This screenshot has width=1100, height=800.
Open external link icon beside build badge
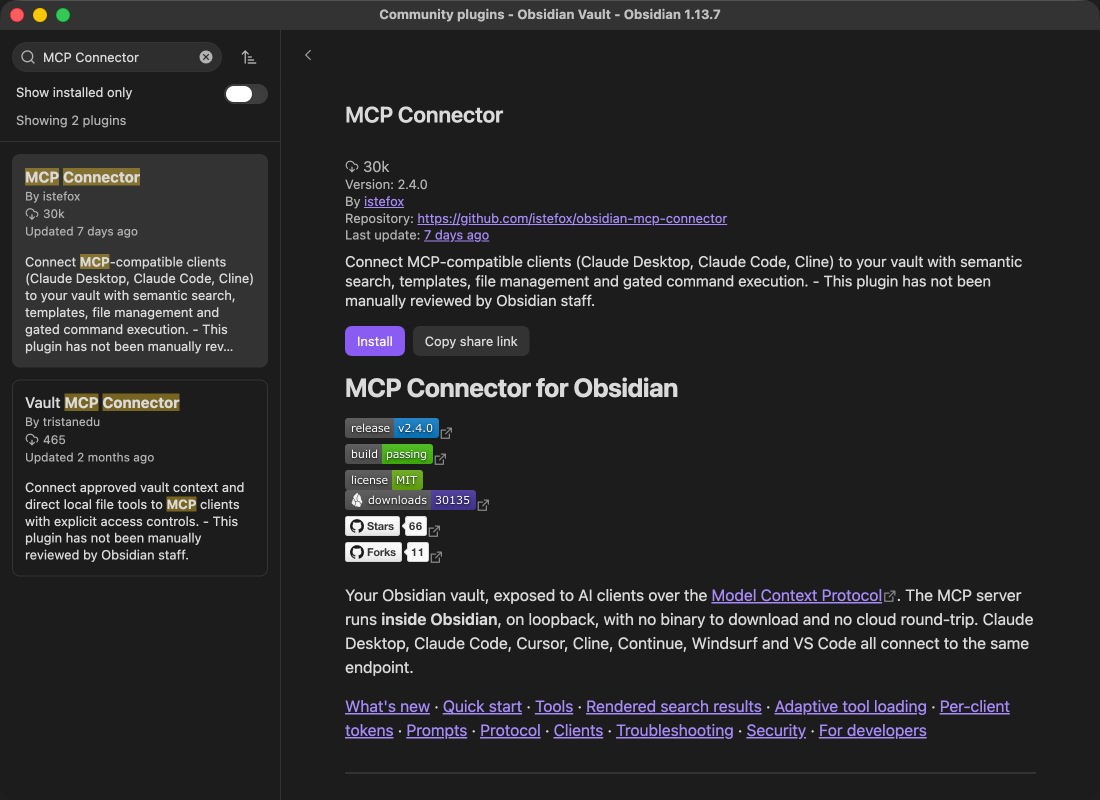[x=441, y=459]
